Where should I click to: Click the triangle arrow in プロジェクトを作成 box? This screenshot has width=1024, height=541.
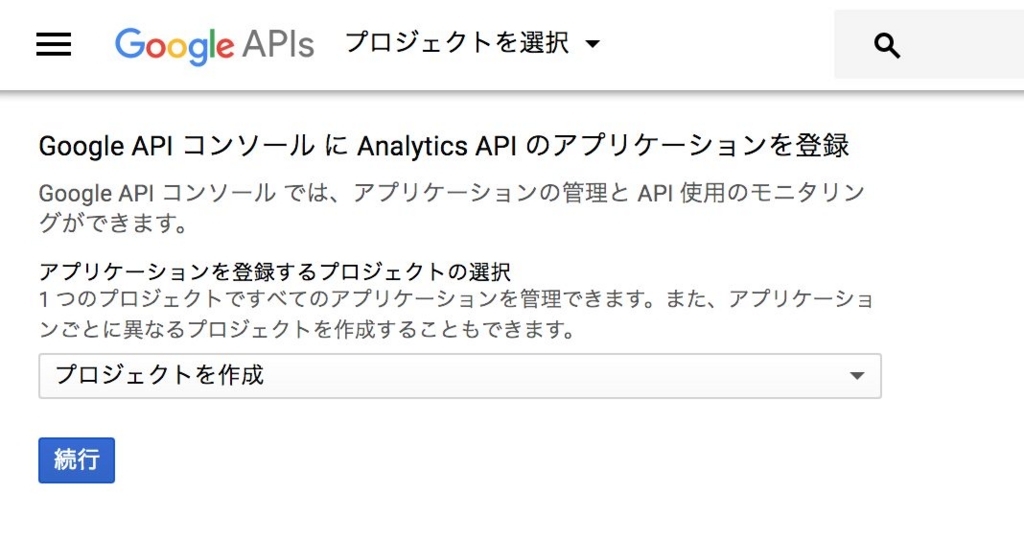click(857, 376)
